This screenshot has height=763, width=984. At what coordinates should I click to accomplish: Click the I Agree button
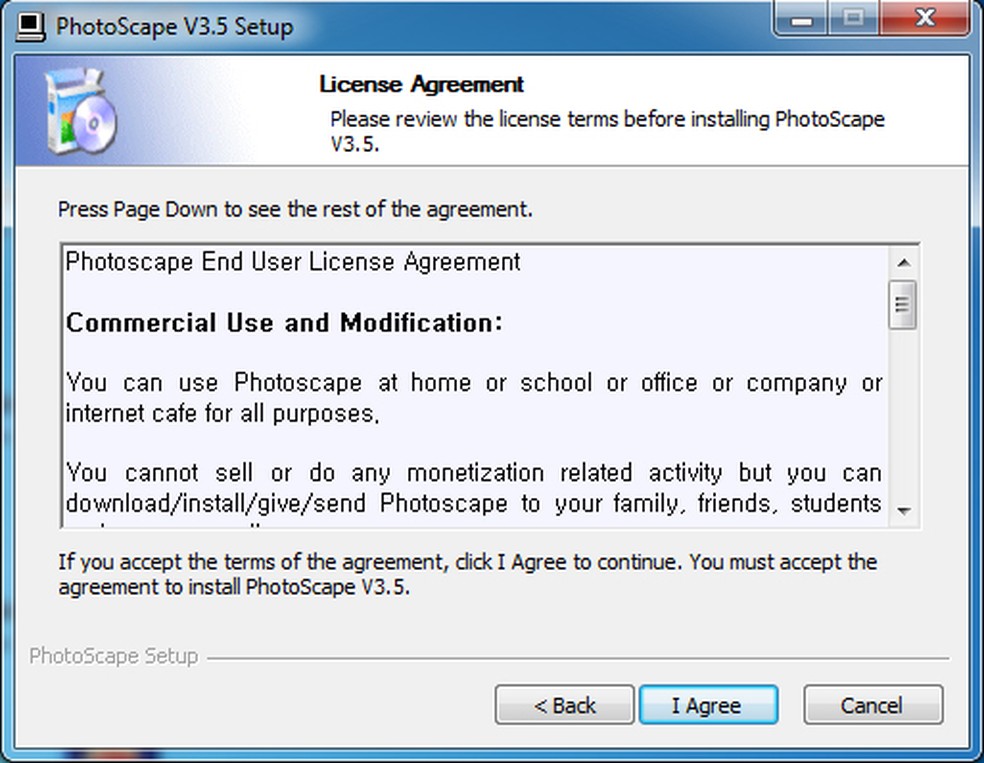(708, 705)
